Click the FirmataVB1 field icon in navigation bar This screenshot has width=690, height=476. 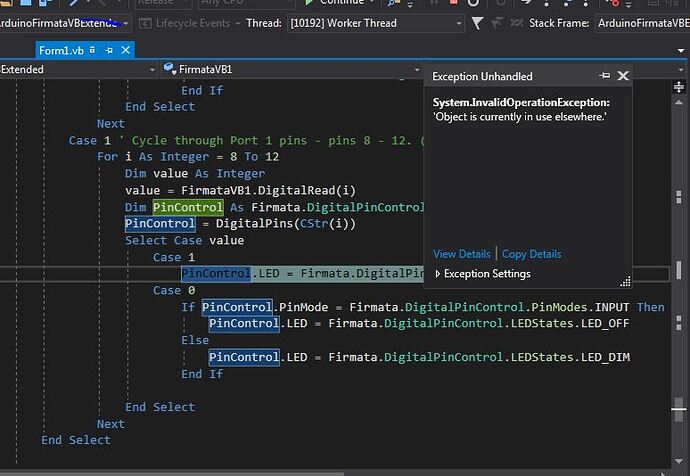[x=169, y=68]
